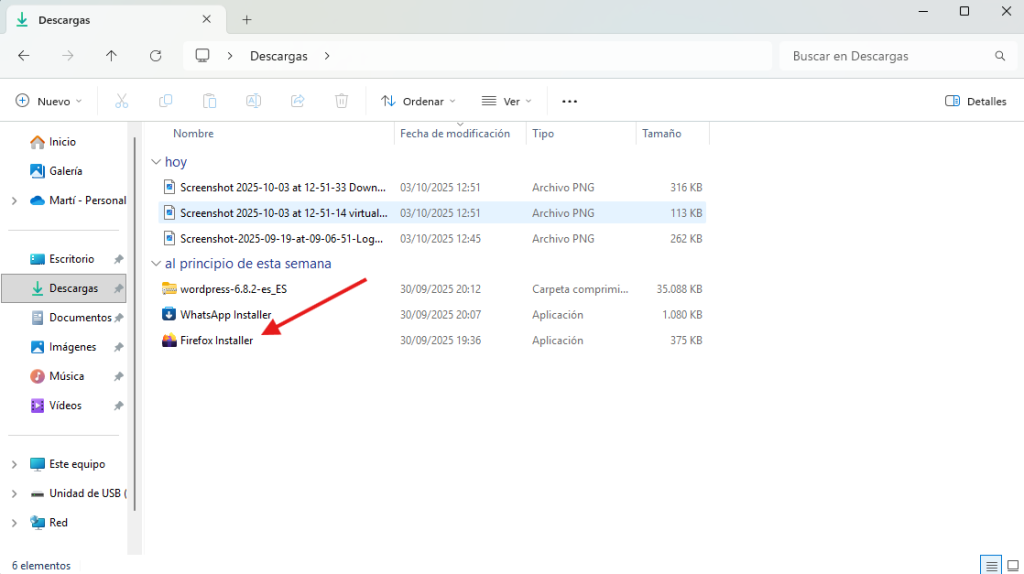Refresh the Descargas folder view
This screenshot has width=1024, height=574.
click(x=155, y=56)
